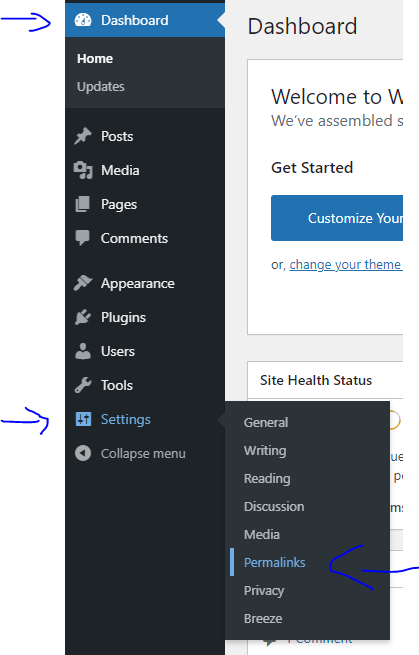This screenshot has width=419, height=655.
Task: Open Breeze plugin settings entry
Action: [263, 618]
